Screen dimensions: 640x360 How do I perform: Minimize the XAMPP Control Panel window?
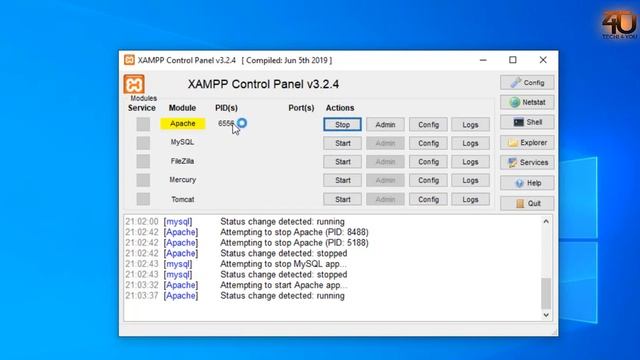(483, 60)
